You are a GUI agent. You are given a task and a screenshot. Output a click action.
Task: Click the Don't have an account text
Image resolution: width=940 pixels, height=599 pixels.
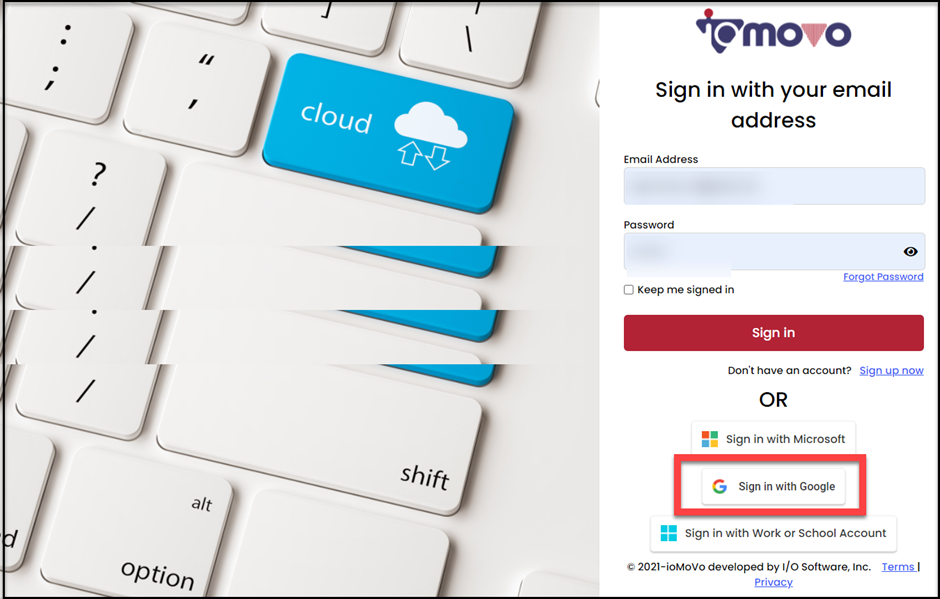[790, 371]
